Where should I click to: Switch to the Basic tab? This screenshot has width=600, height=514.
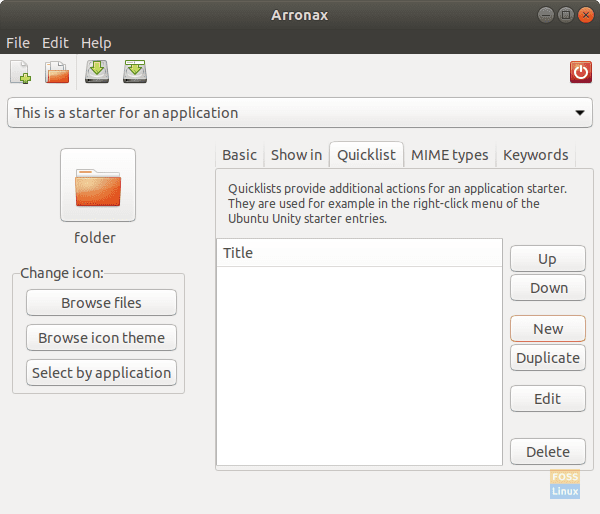(x=239, y=155)
